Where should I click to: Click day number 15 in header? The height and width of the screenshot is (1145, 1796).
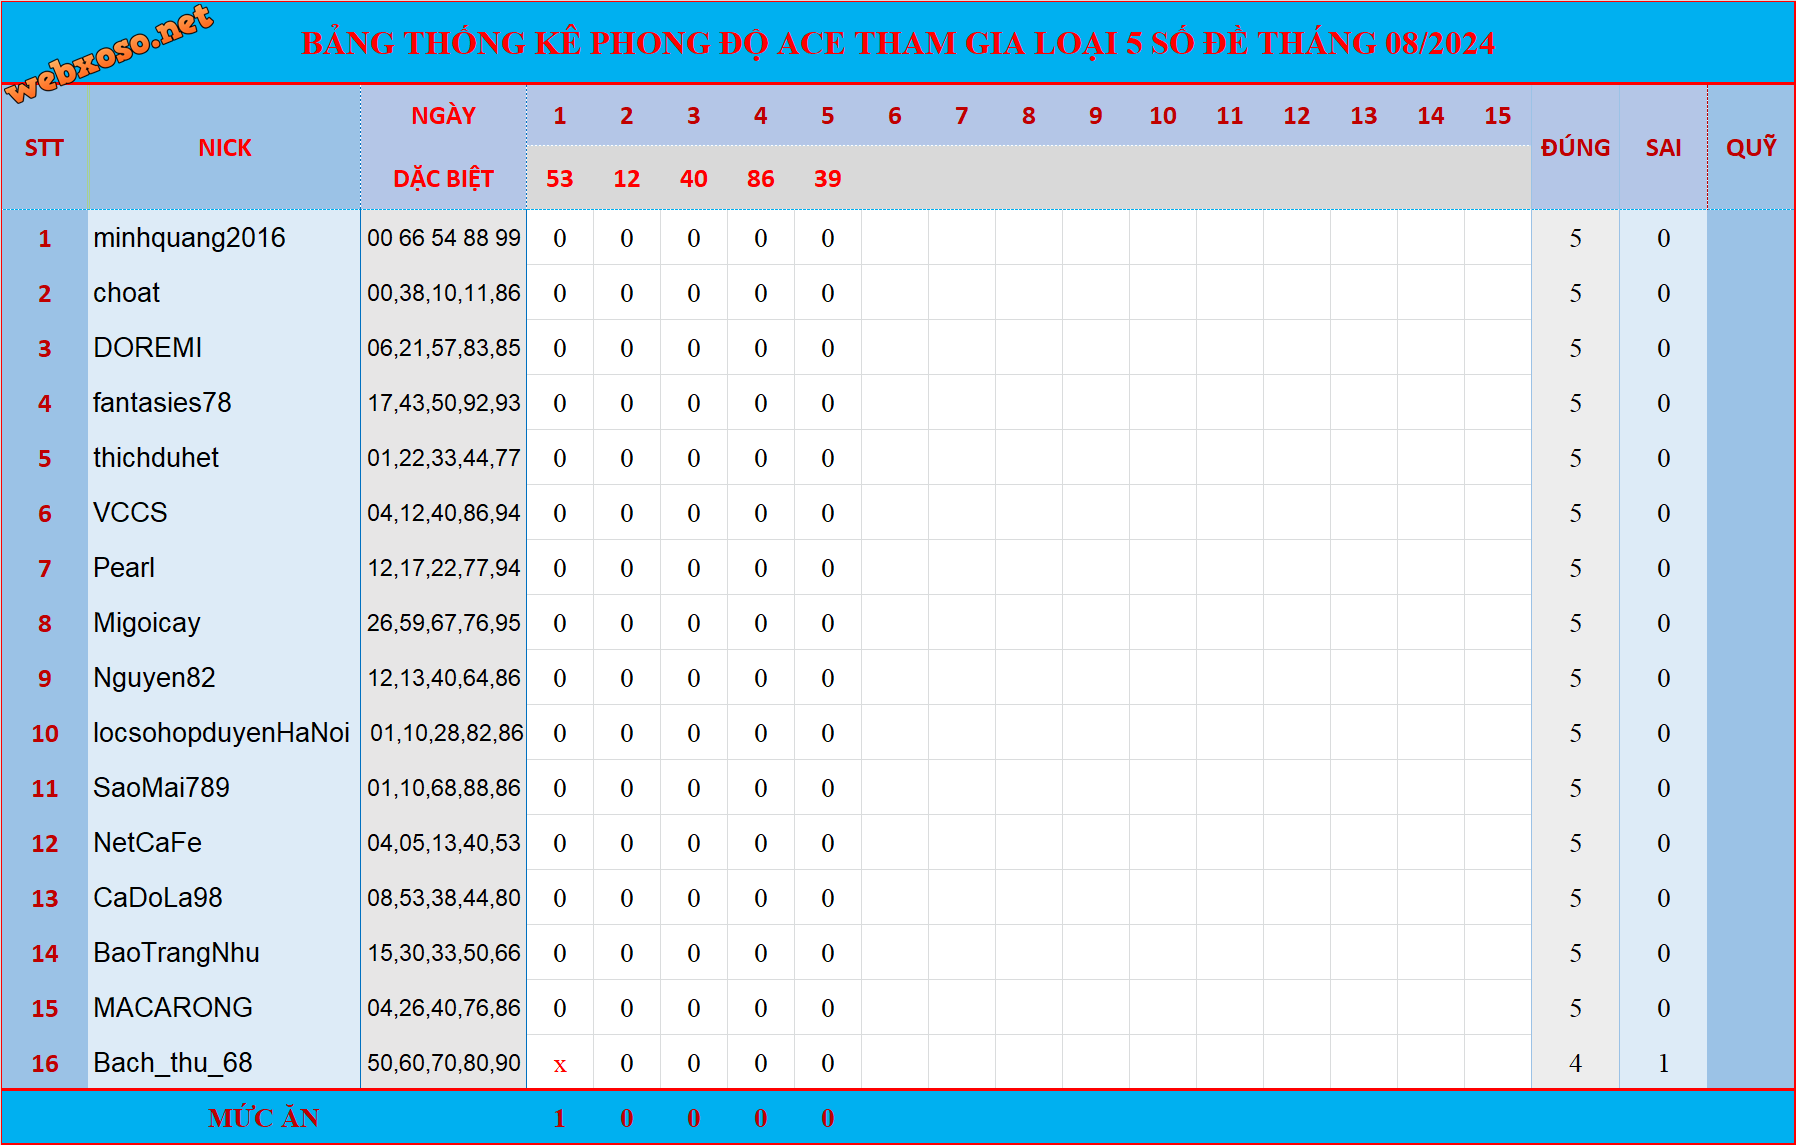[1497, 116]
